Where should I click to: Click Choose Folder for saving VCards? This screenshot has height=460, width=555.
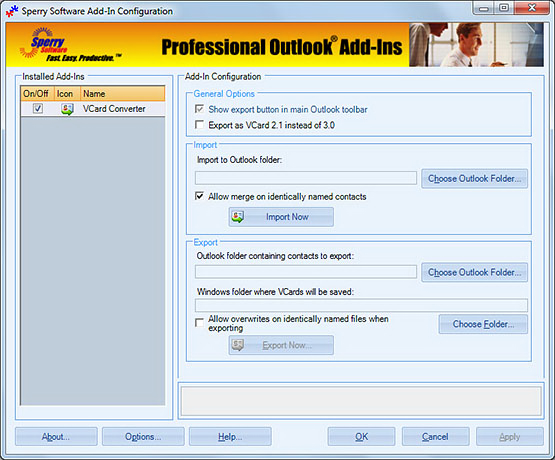483,324
